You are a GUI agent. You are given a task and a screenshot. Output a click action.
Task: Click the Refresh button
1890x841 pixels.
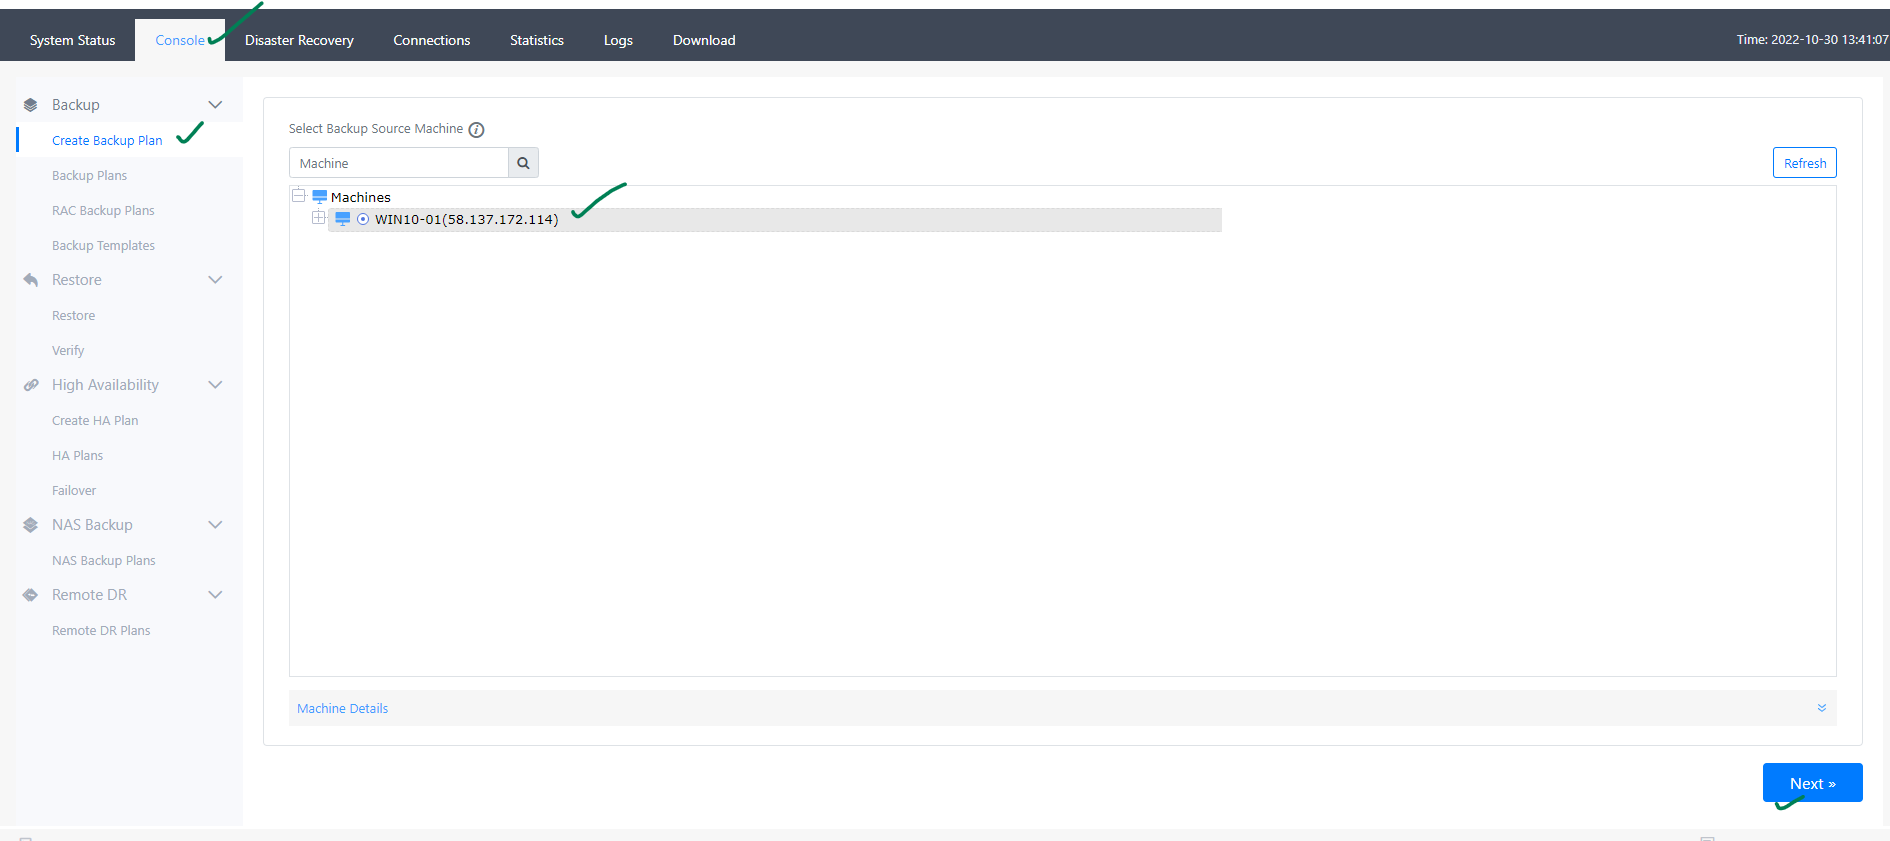point(1805,163)
